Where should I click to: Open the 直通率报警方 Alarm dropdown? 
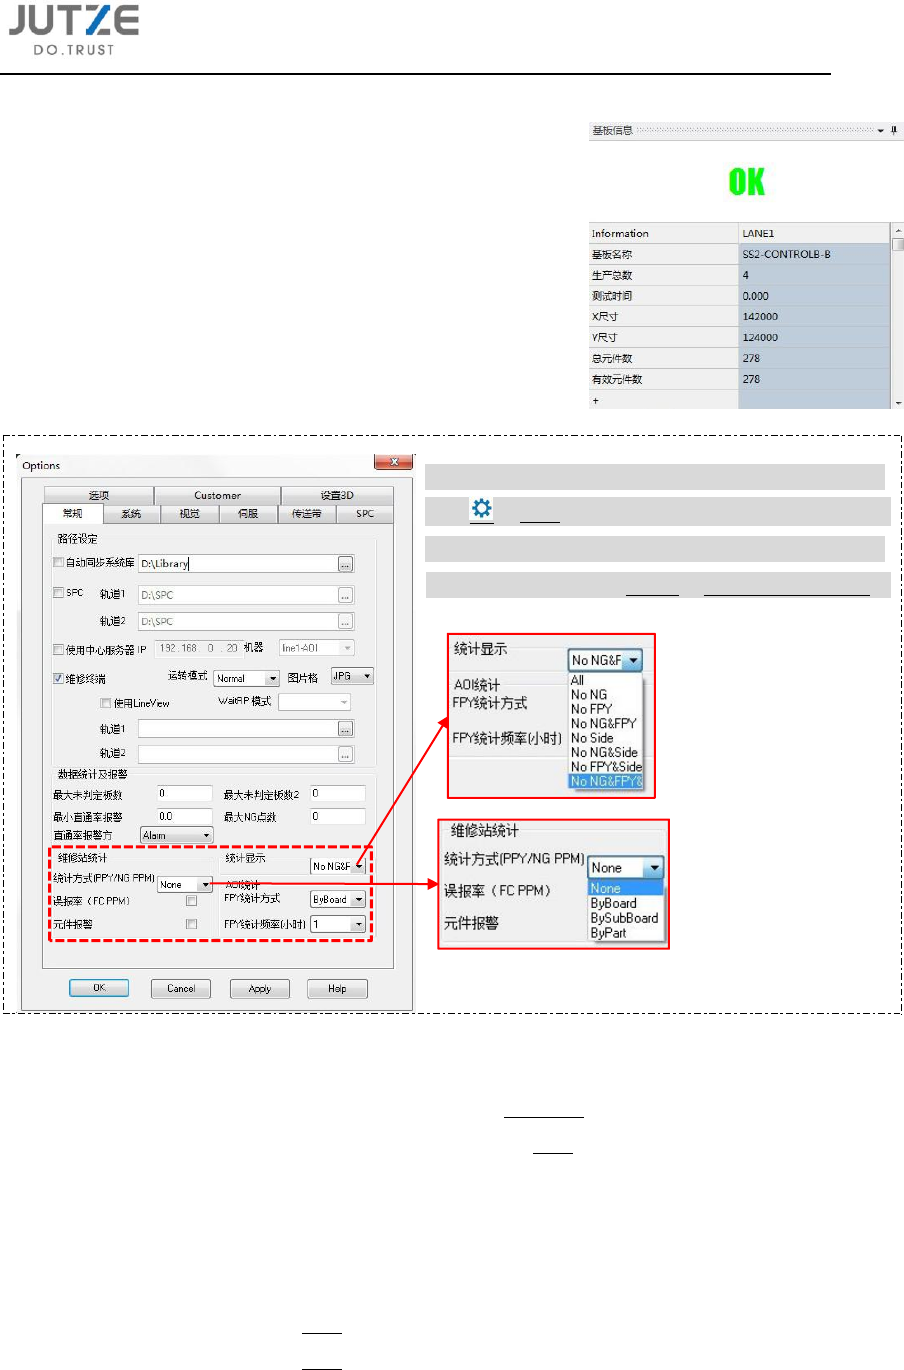click(177, 835)
